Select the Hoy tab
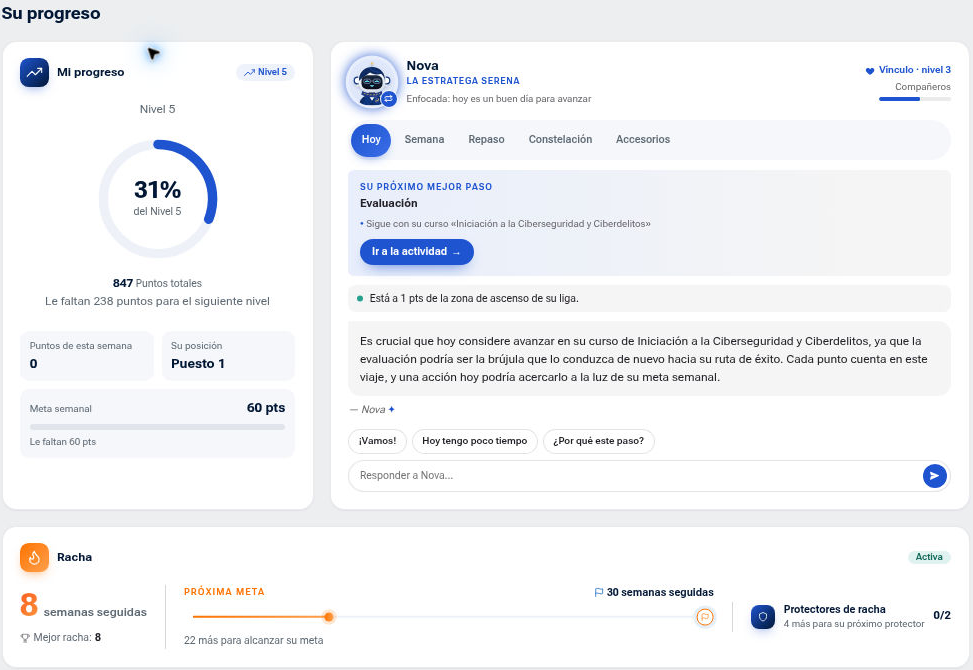This screenshot has width=973, height=670. pos(371,140)
